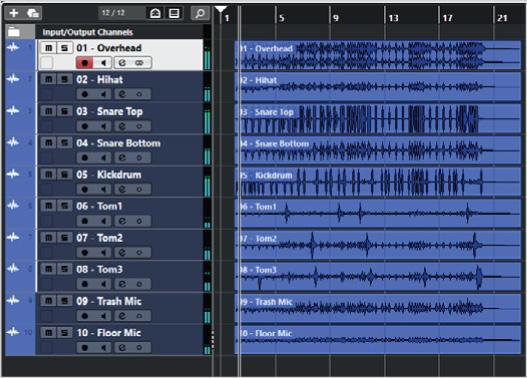Open channel settings for 09 - Trash Mic
Image resolution: width=527 pixels, height=378 pixels.
[122, 316]
